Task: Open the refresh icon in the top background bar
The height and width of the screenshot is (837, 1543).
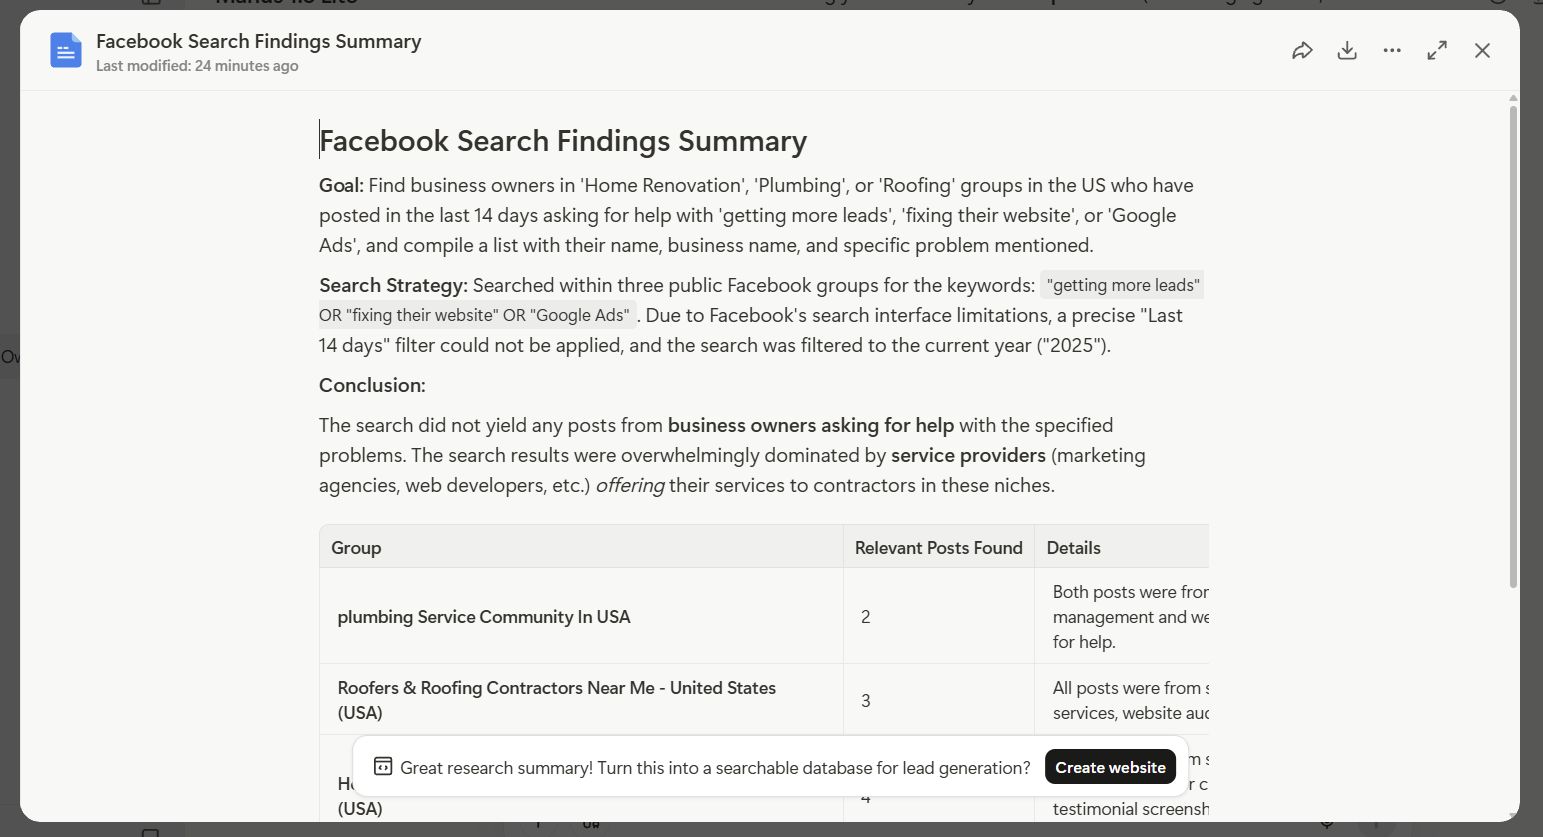Action: point(1497,3)
